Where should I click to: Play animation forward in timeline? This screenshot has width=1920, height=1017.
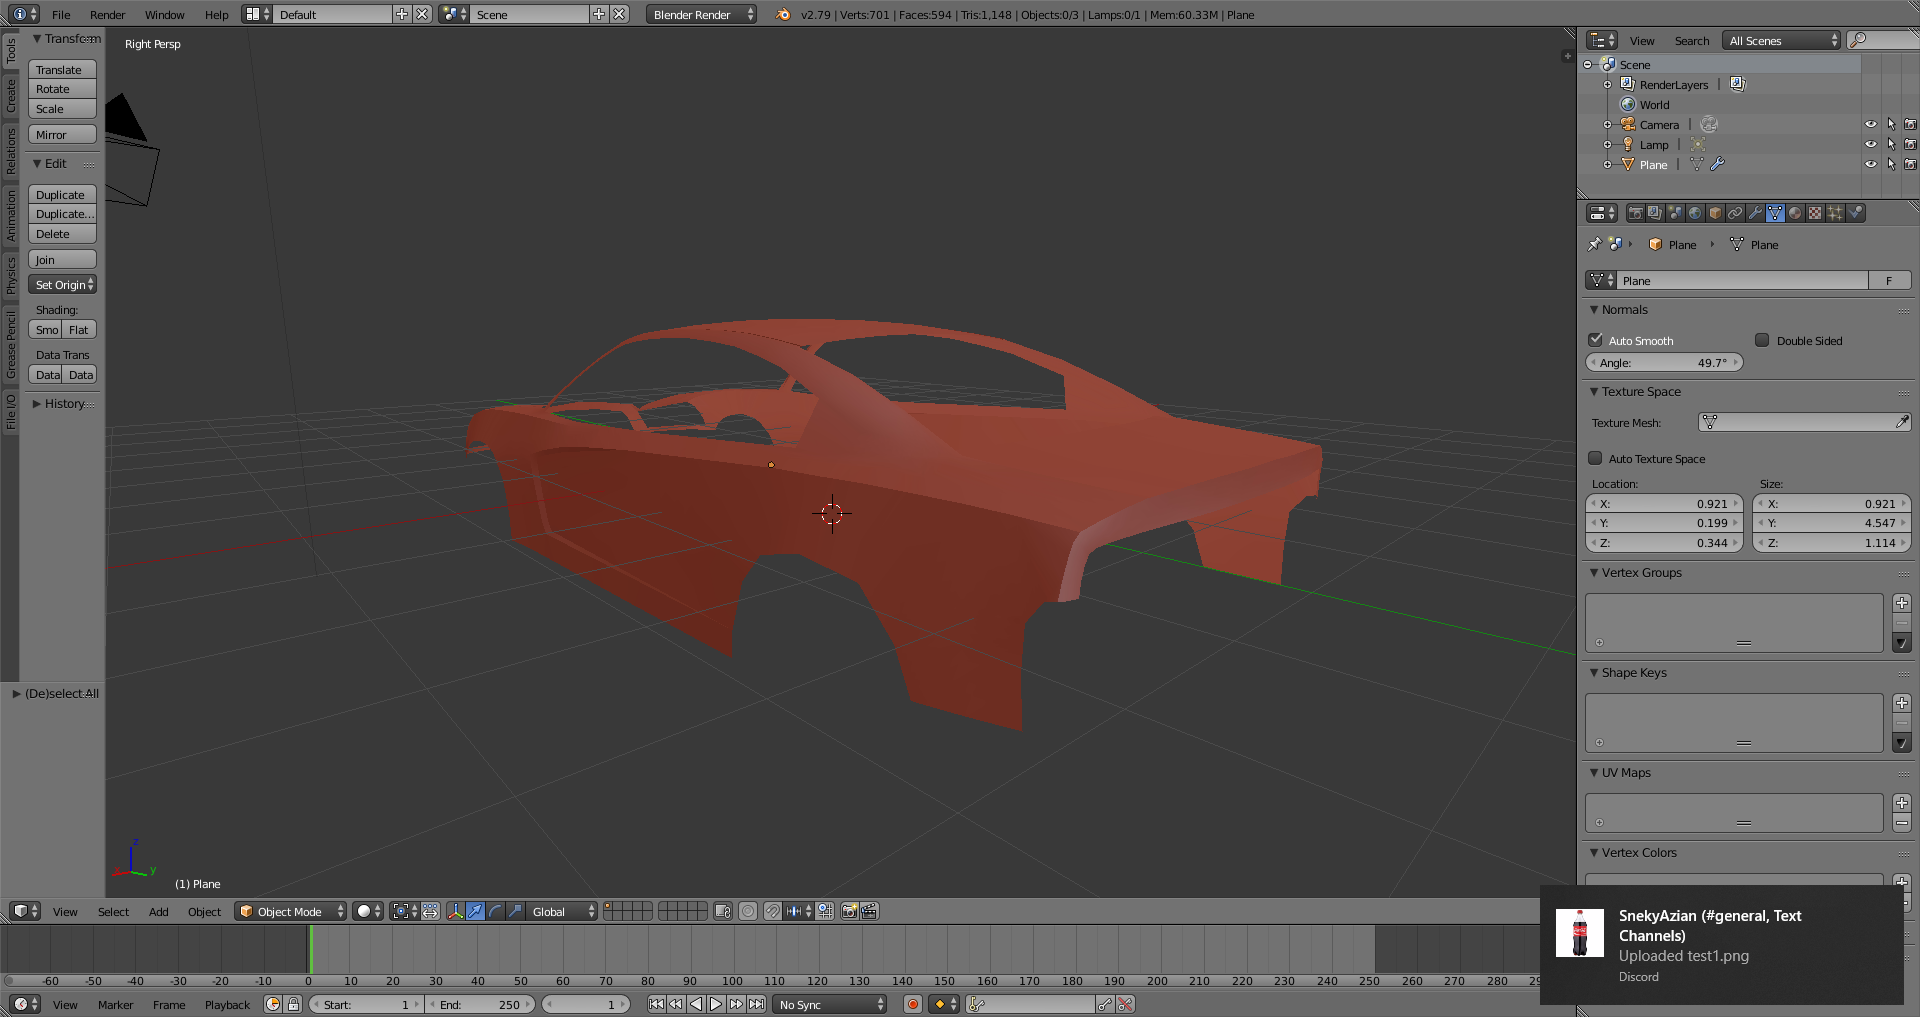click(x=716, y=1004)
